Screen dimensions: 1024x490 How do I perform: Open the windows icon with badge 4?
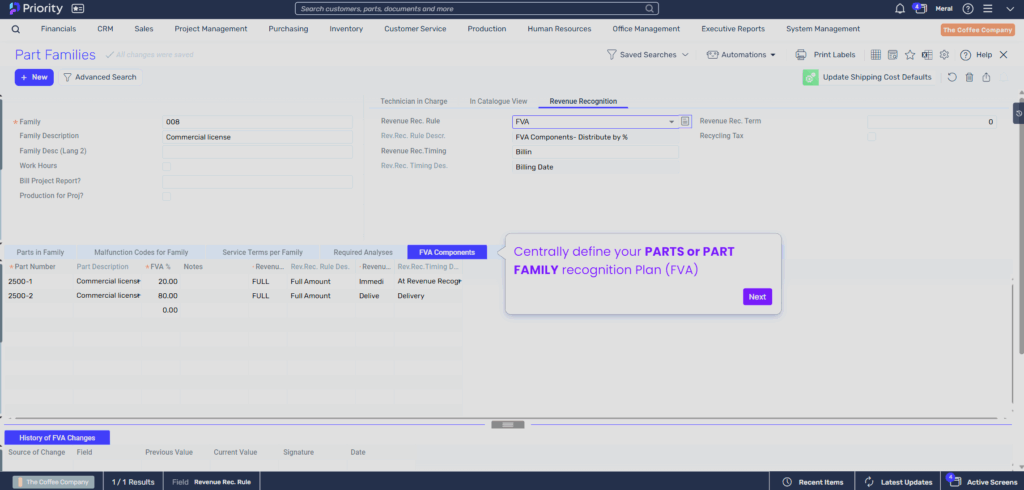pyautogui.click(x=920, y=8)
